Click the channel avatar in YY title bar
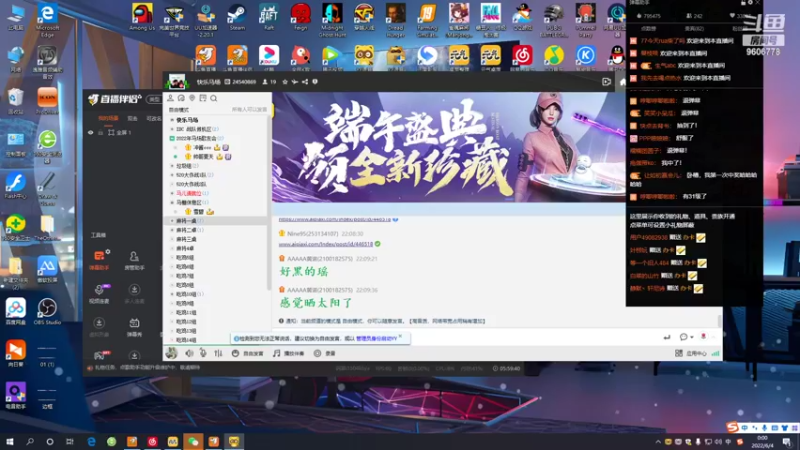The width and height of the screenshot is (800, 450). click(x=177, y=82)
